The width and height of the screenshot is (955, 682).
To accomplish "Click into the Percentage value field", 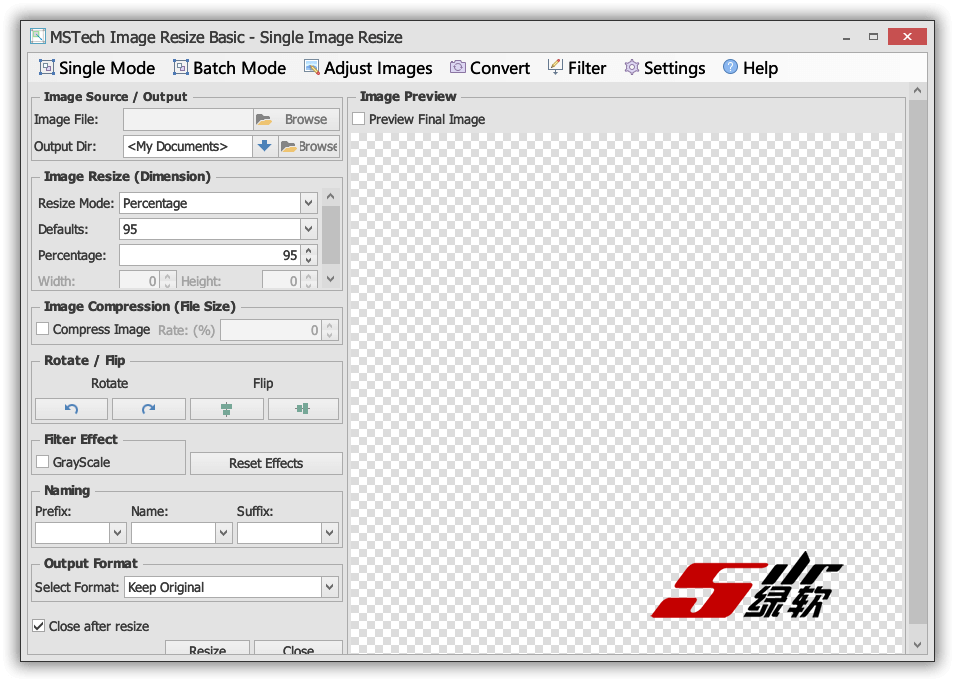I will point(209,255).
